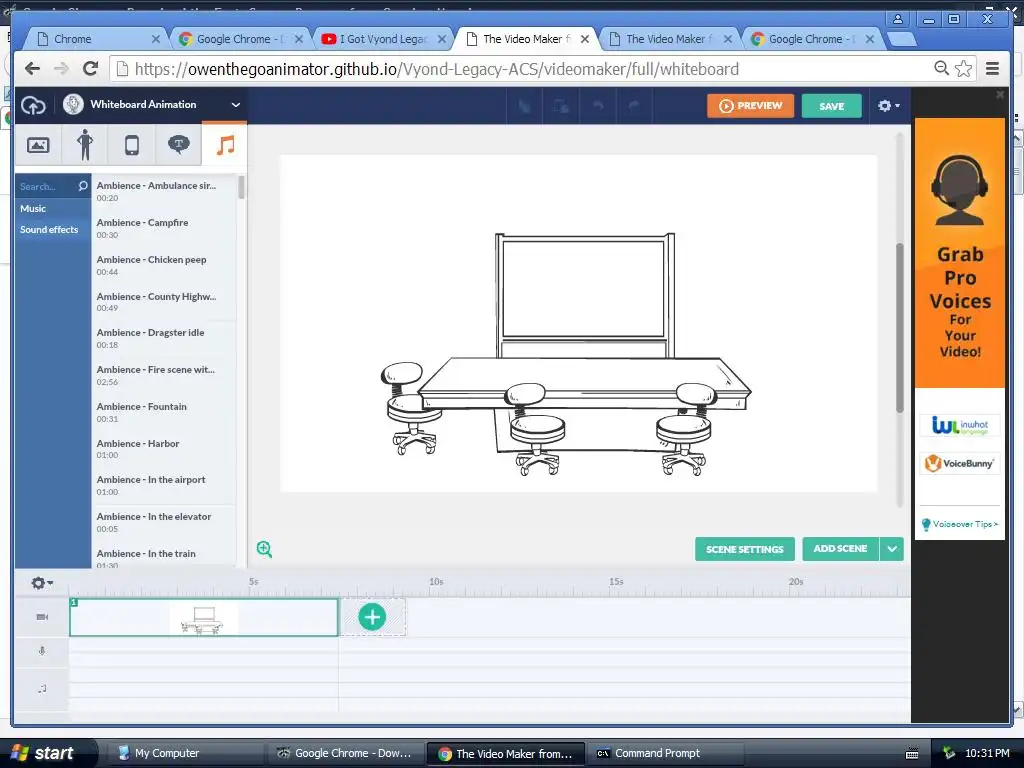
Task: Open the props phone tab
Action: click(x=132, y=145)
